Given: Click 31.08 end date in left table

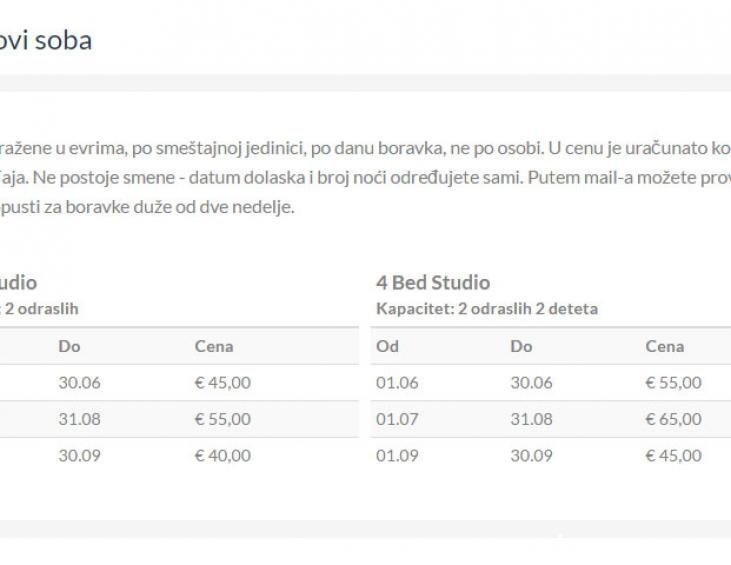Looking at the screenshot, I should tap(80, 419).
